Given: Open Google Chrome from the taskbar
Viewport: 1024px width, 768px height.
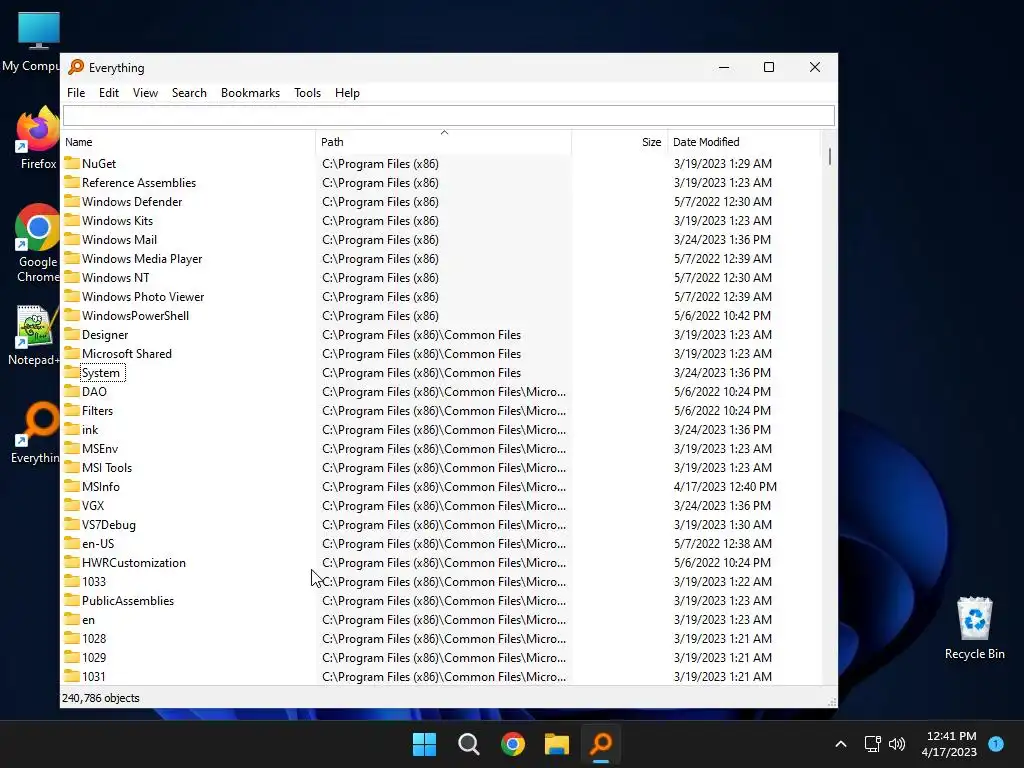Looking at the screenshot, I should [x=513, y=744].
